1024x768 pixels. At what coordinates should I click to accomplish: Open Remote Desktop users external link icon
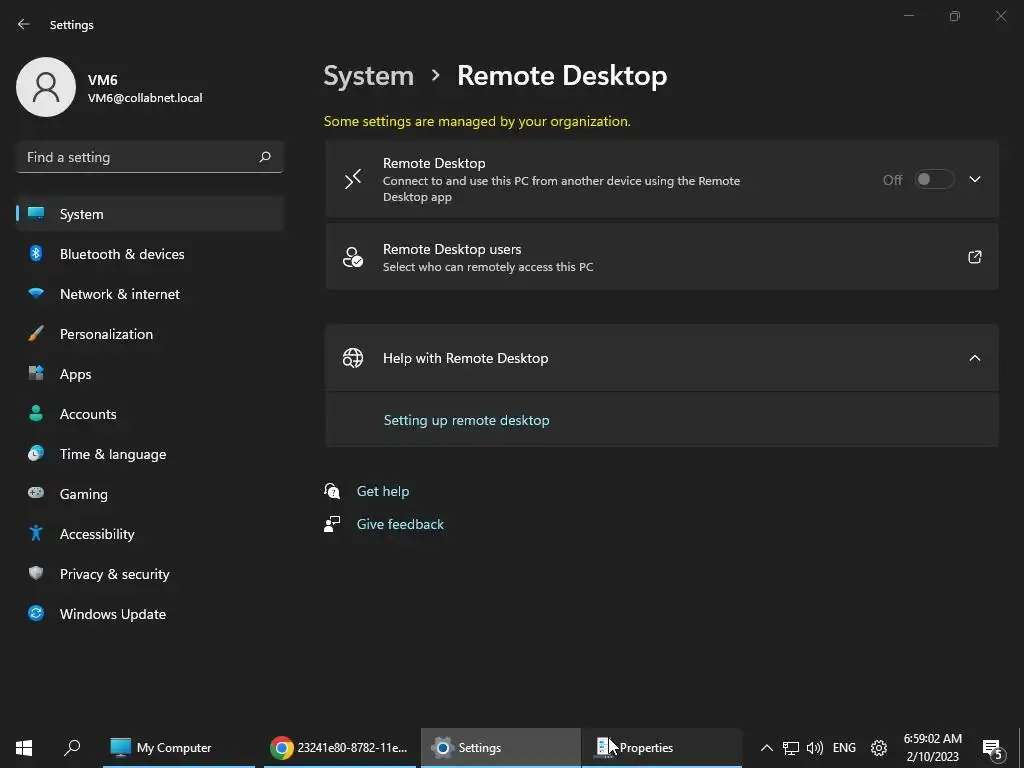pos(974,257)
